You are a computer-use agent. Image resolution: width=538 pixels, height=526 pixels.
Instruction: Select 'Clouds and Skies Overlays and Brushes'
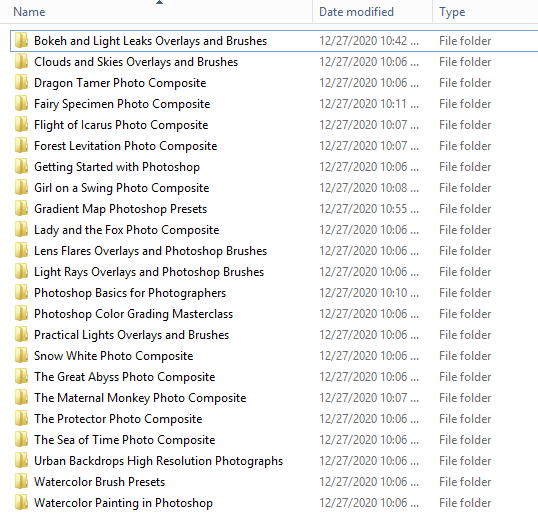click(x=136, y=62)
